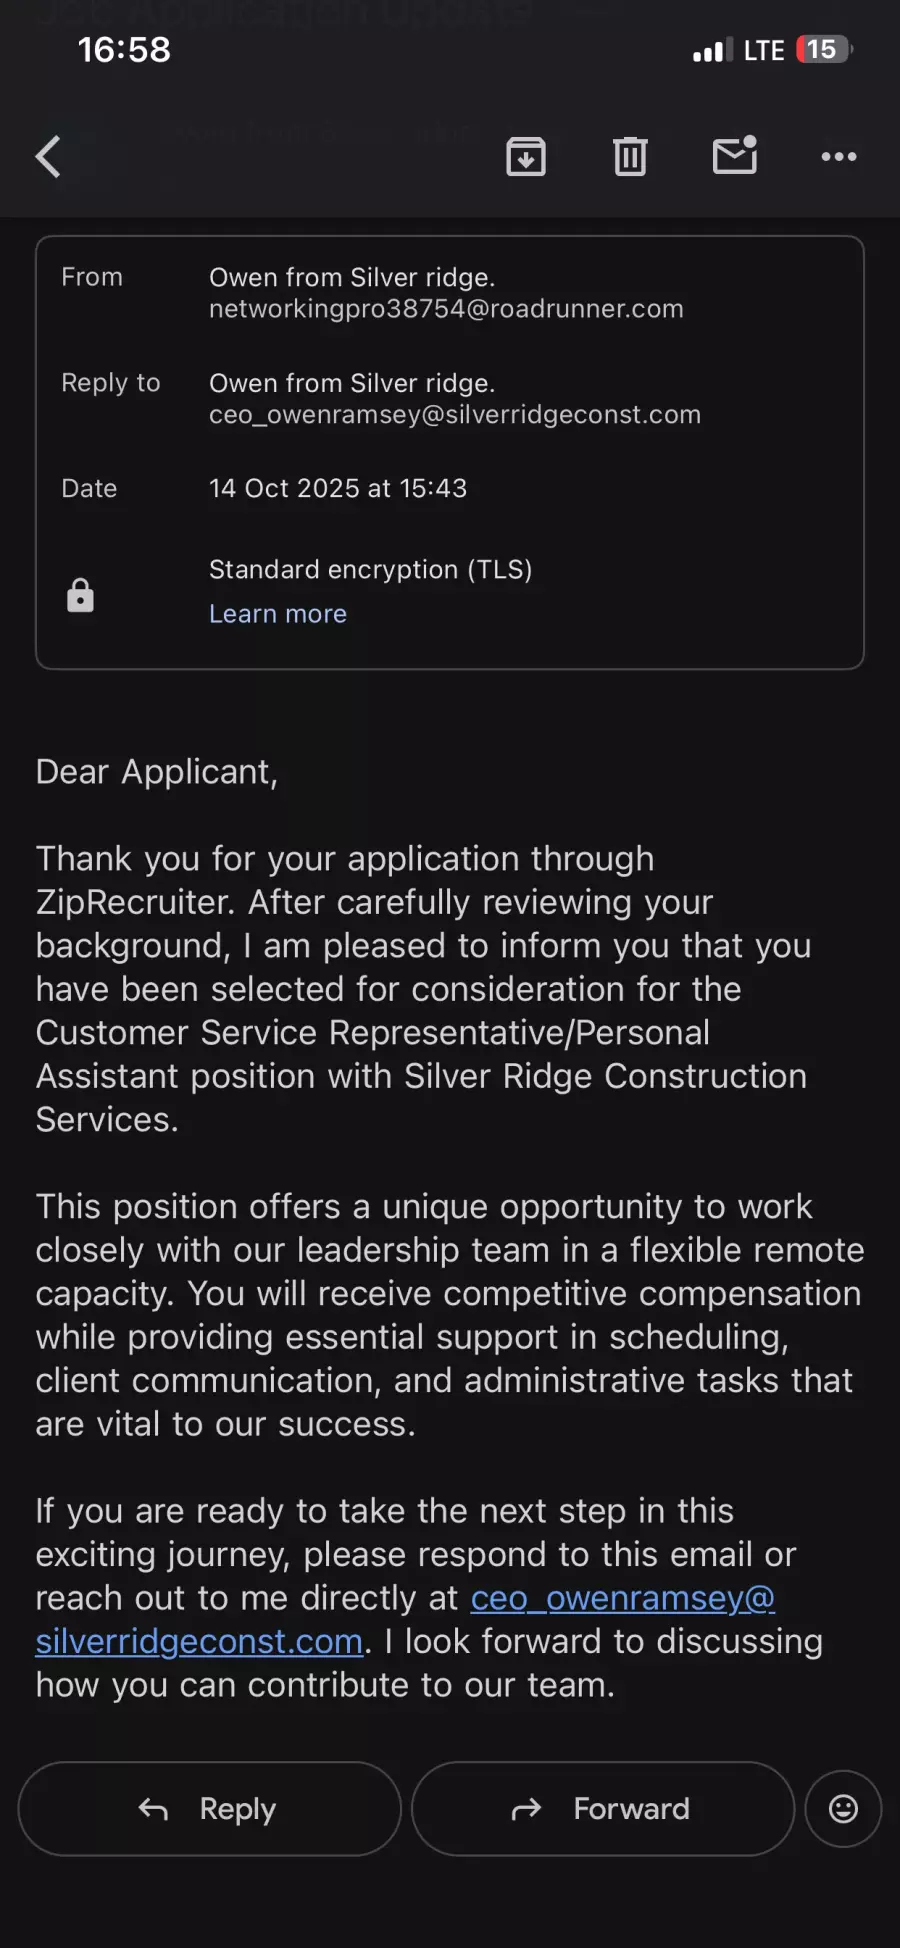Archive this email
This screenshot has width=900, height=1948.
[526, 157]
